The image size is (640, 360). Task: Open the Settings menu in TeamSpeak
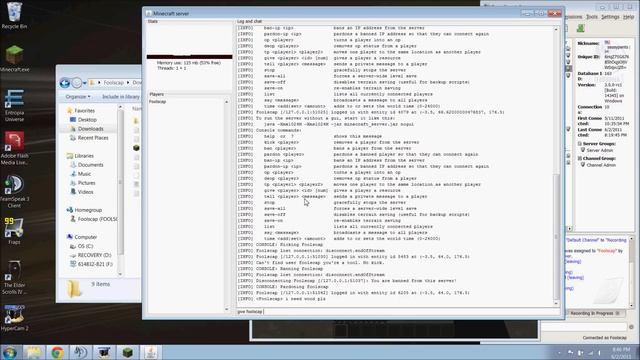(x=610, y=17)
